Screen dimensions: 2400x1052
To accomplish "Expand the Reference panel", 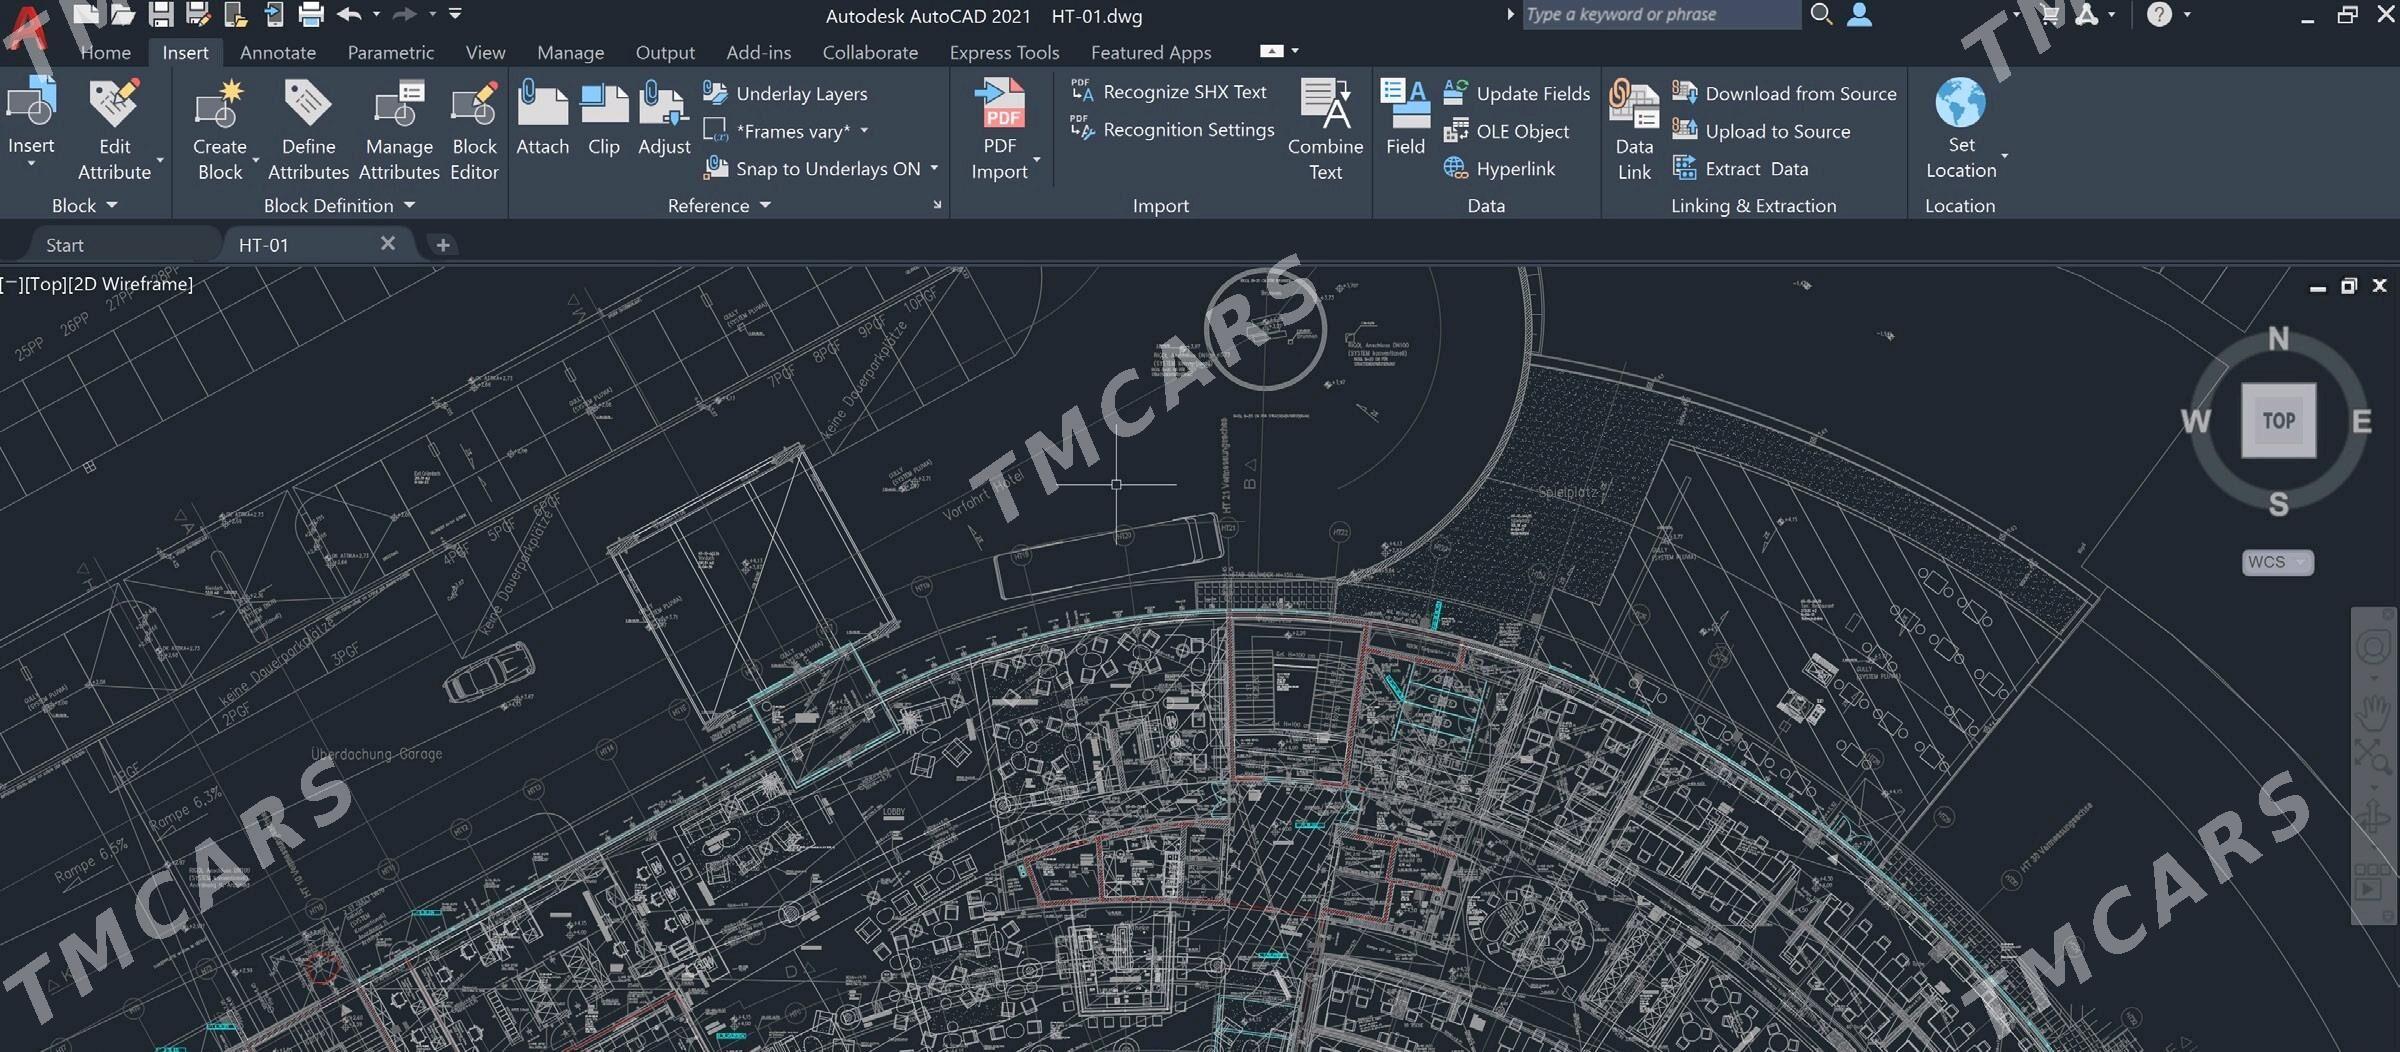I will pos(719,205).
